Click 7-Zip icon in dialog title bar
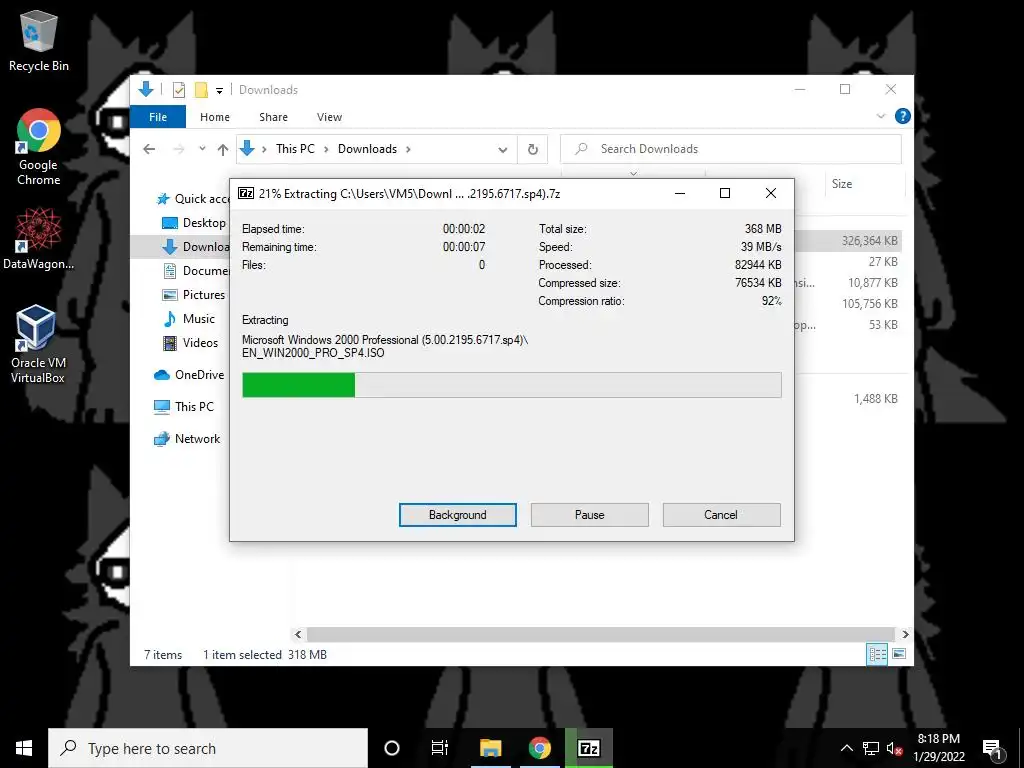This screenshot has width=1024, height=768. point(246,193)
